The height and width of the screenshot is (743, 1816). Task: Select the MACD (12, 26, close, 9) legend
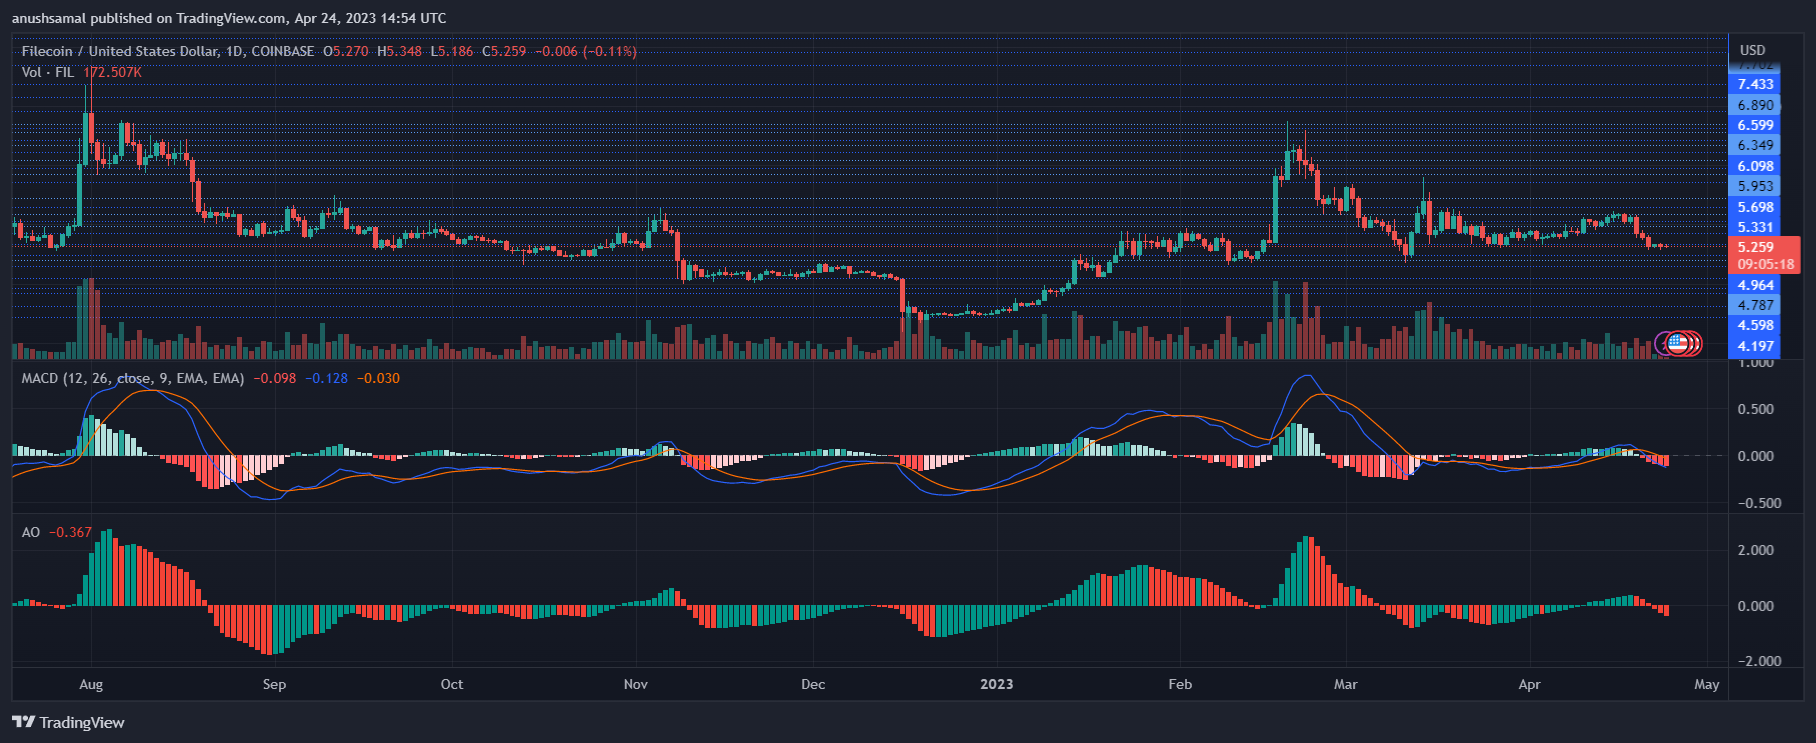132,378
